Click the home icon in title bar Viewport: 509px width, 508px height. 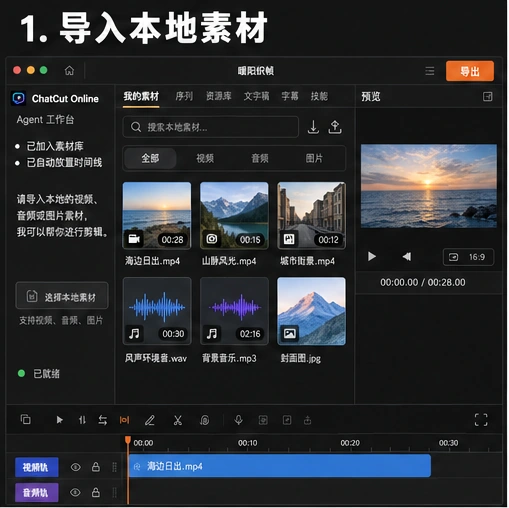coord(69,70)
